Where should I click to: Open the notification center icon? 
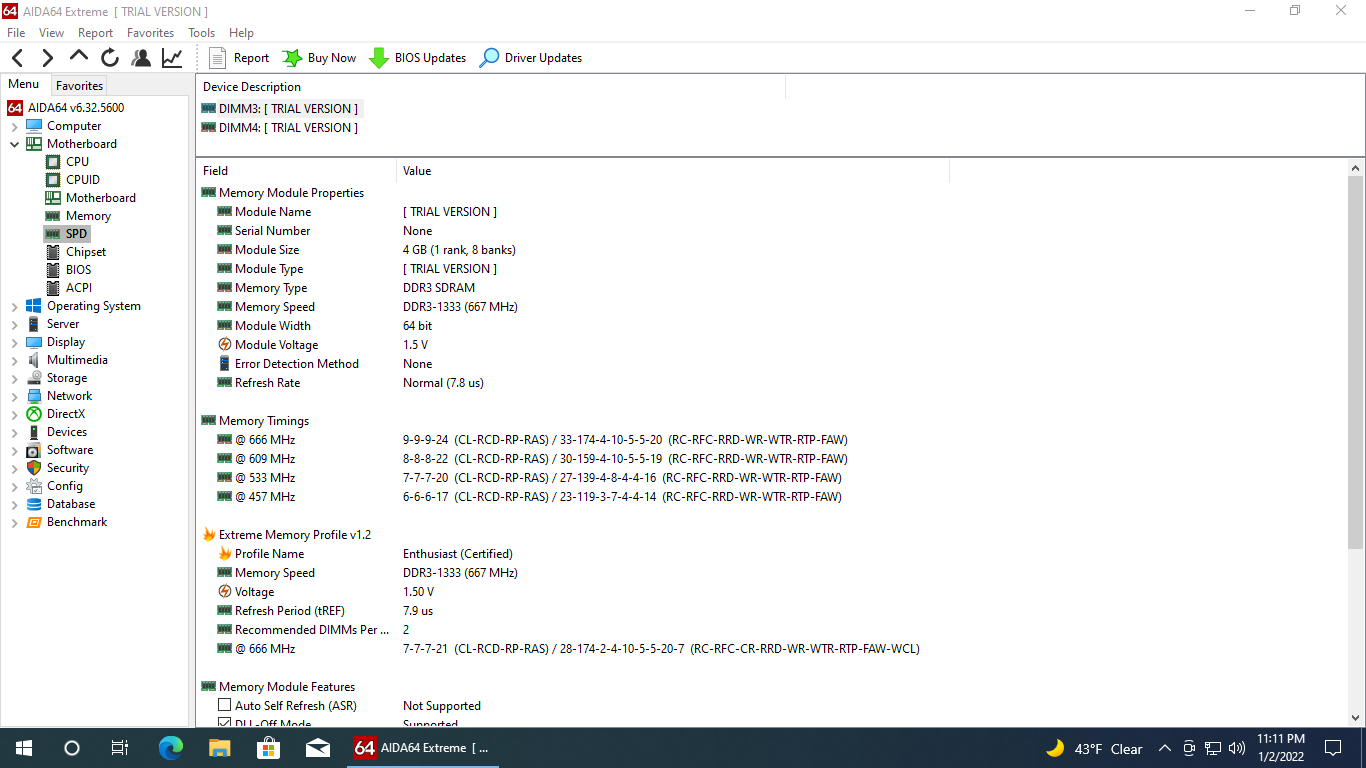(x=1333, y=748)
